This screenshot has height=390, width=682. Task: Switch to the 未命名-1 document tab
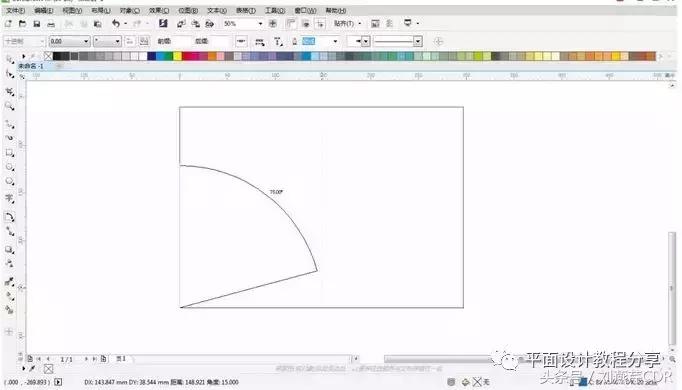(x=30, y=66)
